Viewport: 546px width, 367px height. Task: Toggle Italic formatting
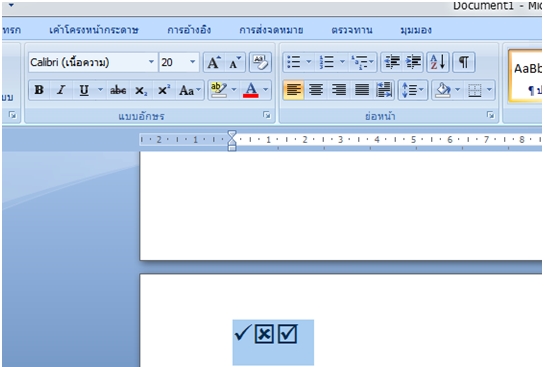click(x=61, y=90)
